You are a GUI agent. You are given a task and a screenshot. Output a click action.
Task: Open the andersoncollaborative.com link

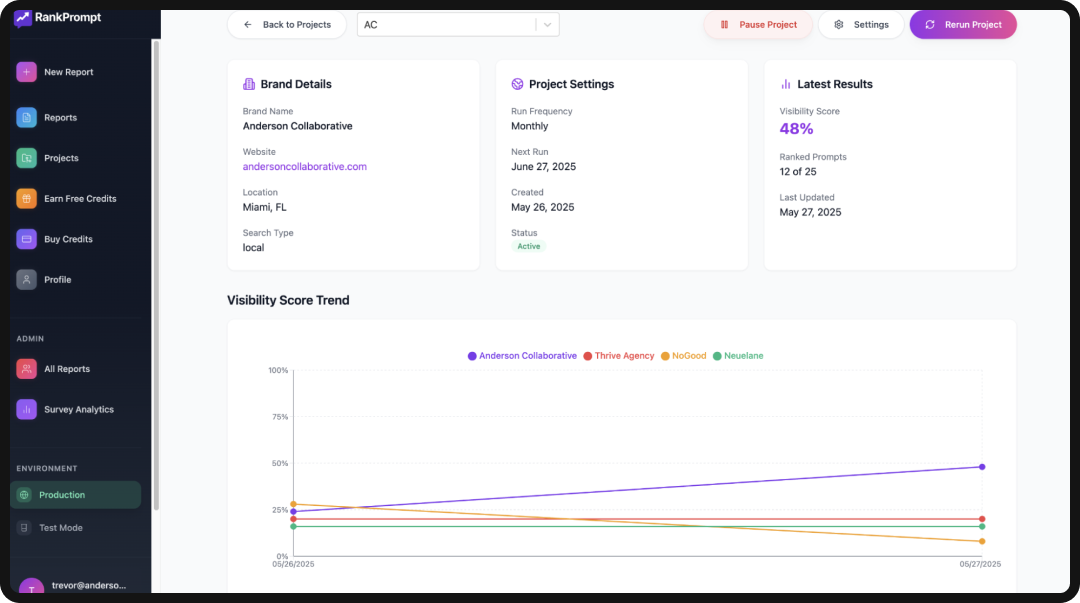304,166
